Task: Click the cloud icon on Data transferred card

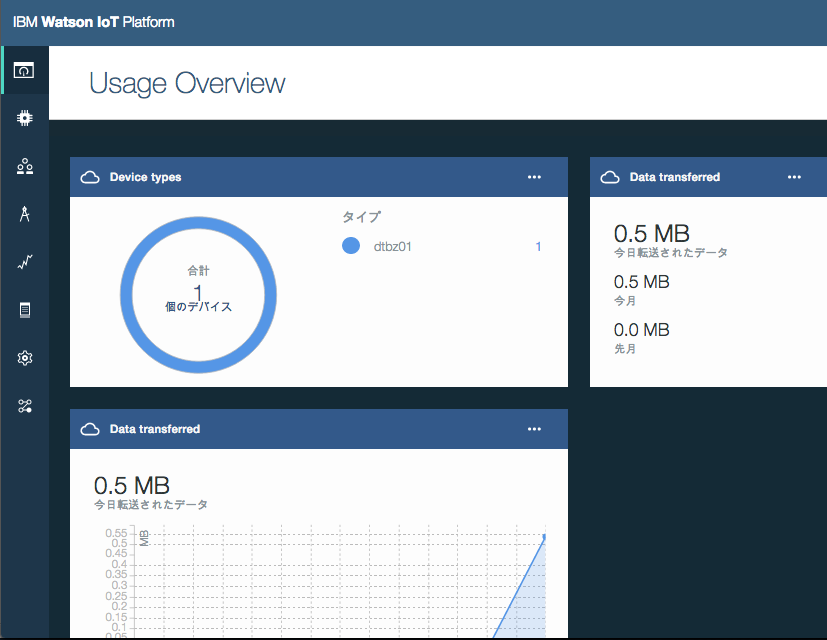Action: point(610,177)
